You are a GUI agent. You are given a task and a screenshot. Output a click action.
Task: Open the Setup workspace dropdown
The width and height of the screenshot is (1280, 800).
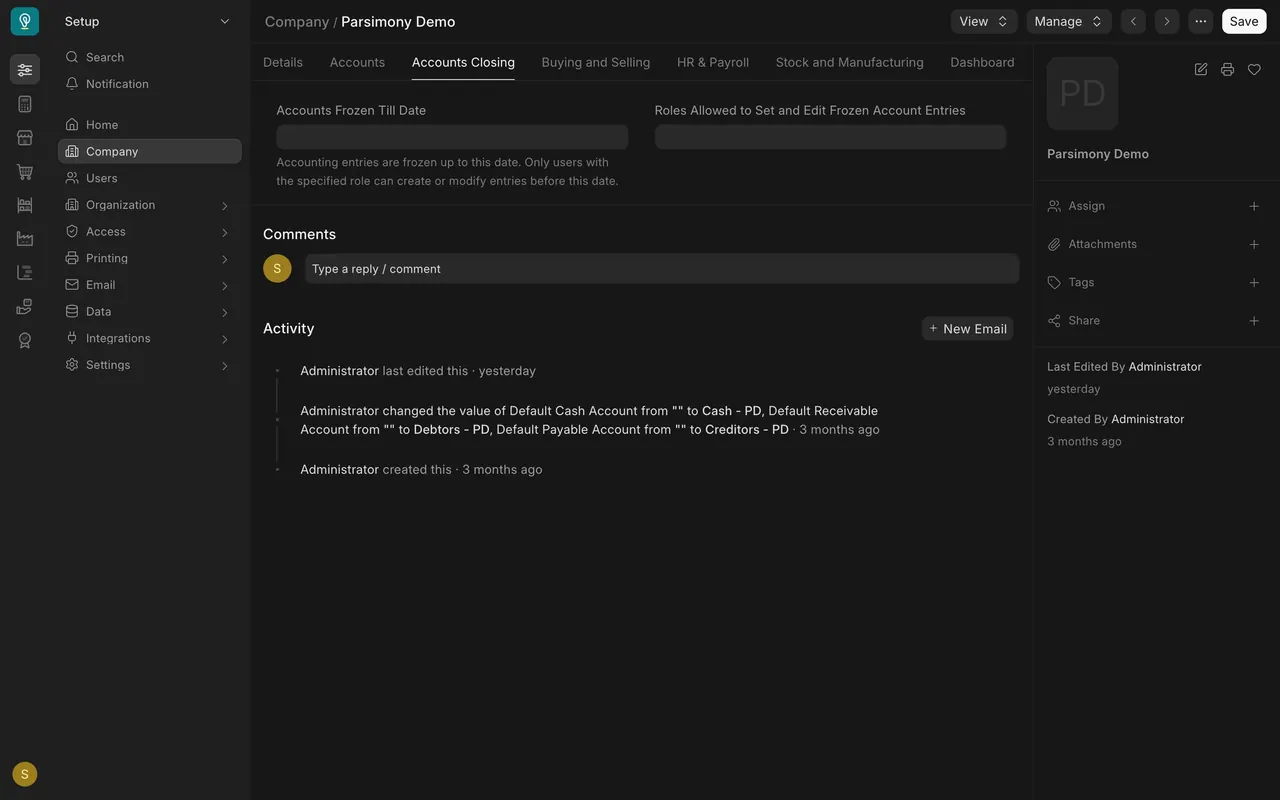pyautogui.click(x=148, y=21)
